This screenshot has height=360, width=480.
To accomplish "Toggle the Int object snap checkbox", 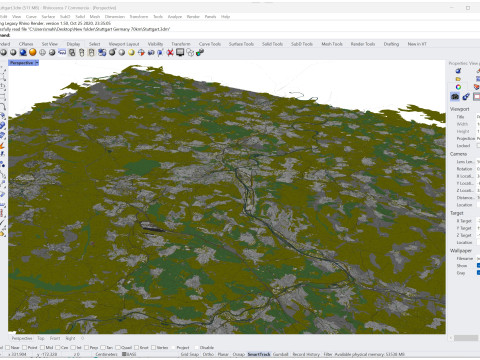I will click(73, 347).
